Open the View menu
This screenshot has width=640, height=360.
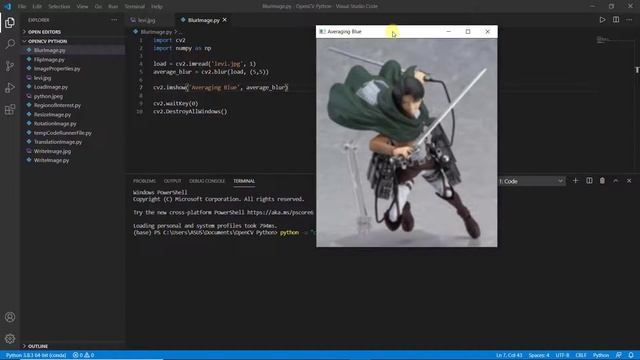coord(82,7)
